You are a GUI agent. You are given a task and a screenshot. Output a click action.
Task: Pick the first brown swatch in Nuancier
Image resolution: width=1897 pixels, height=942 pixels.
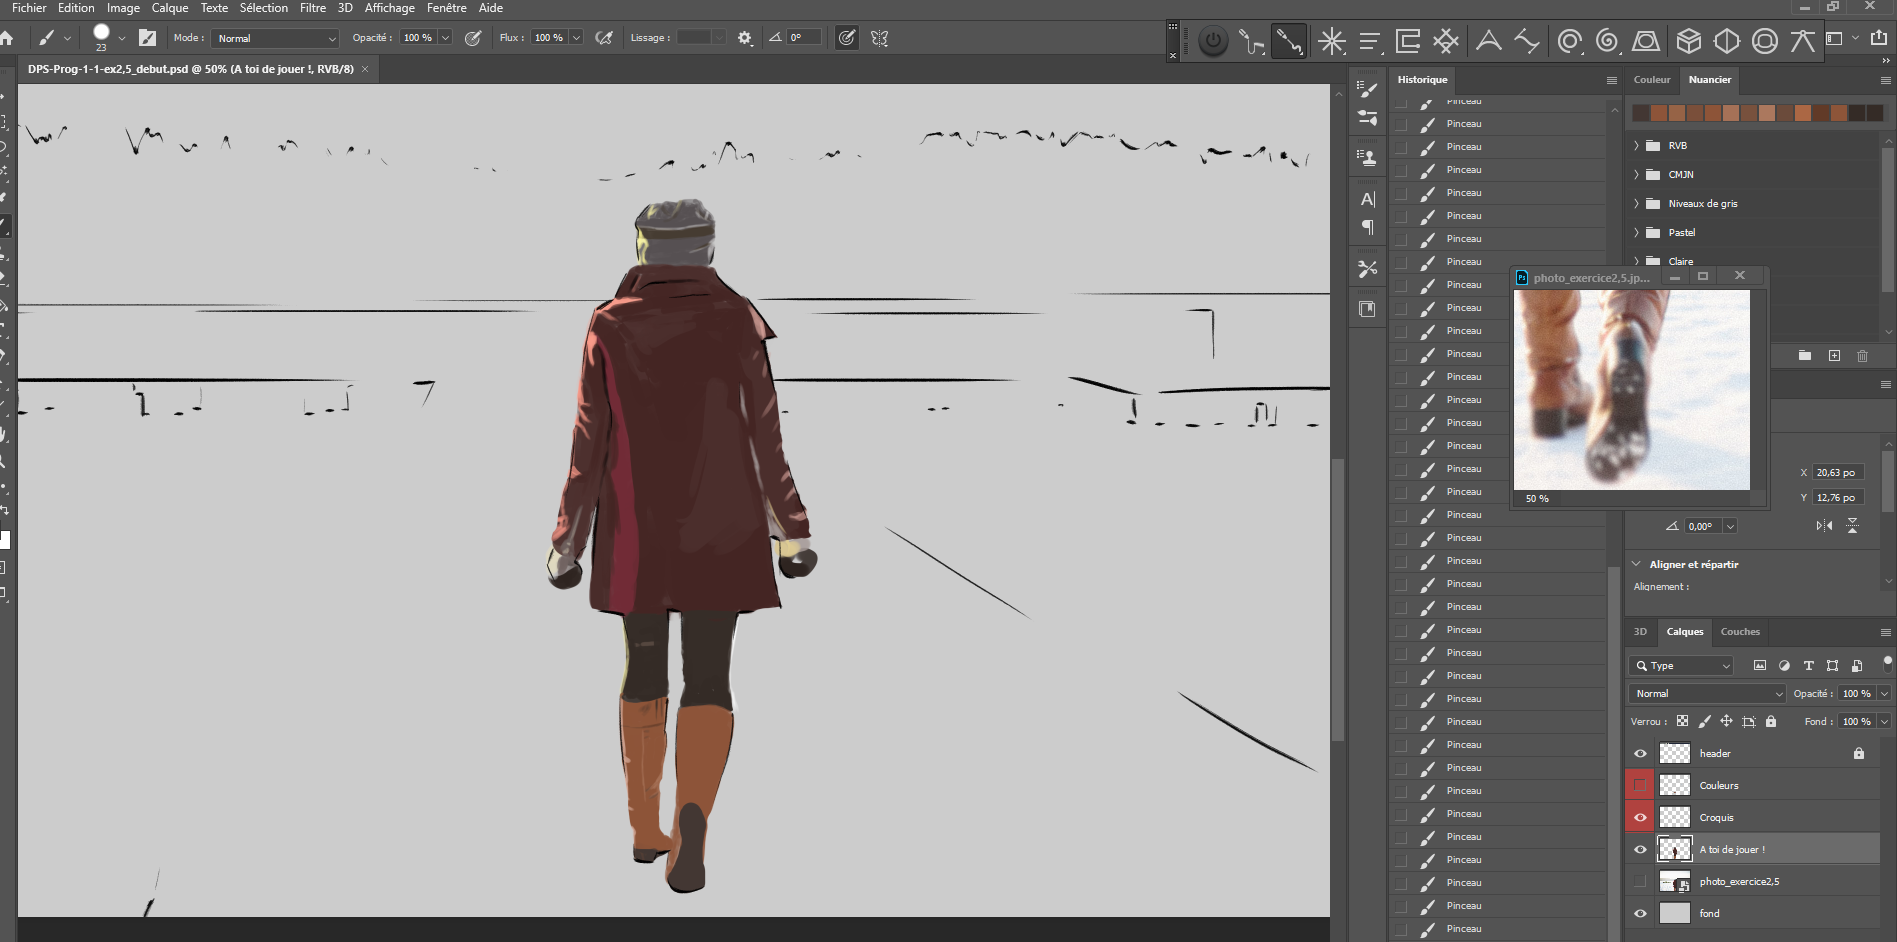pos(1641,113)
